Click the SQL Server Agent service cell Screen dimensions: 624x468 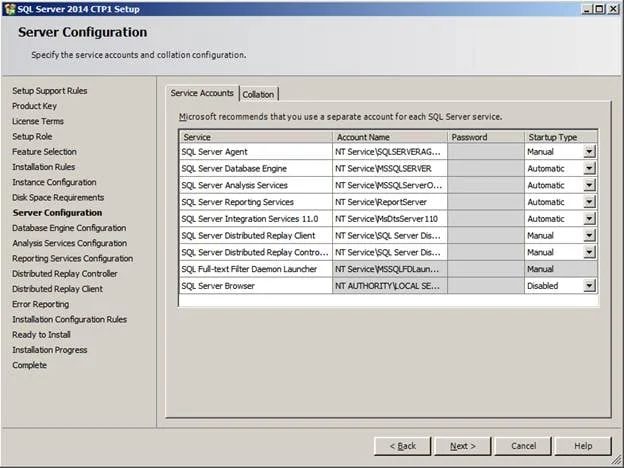click(256, 152)
